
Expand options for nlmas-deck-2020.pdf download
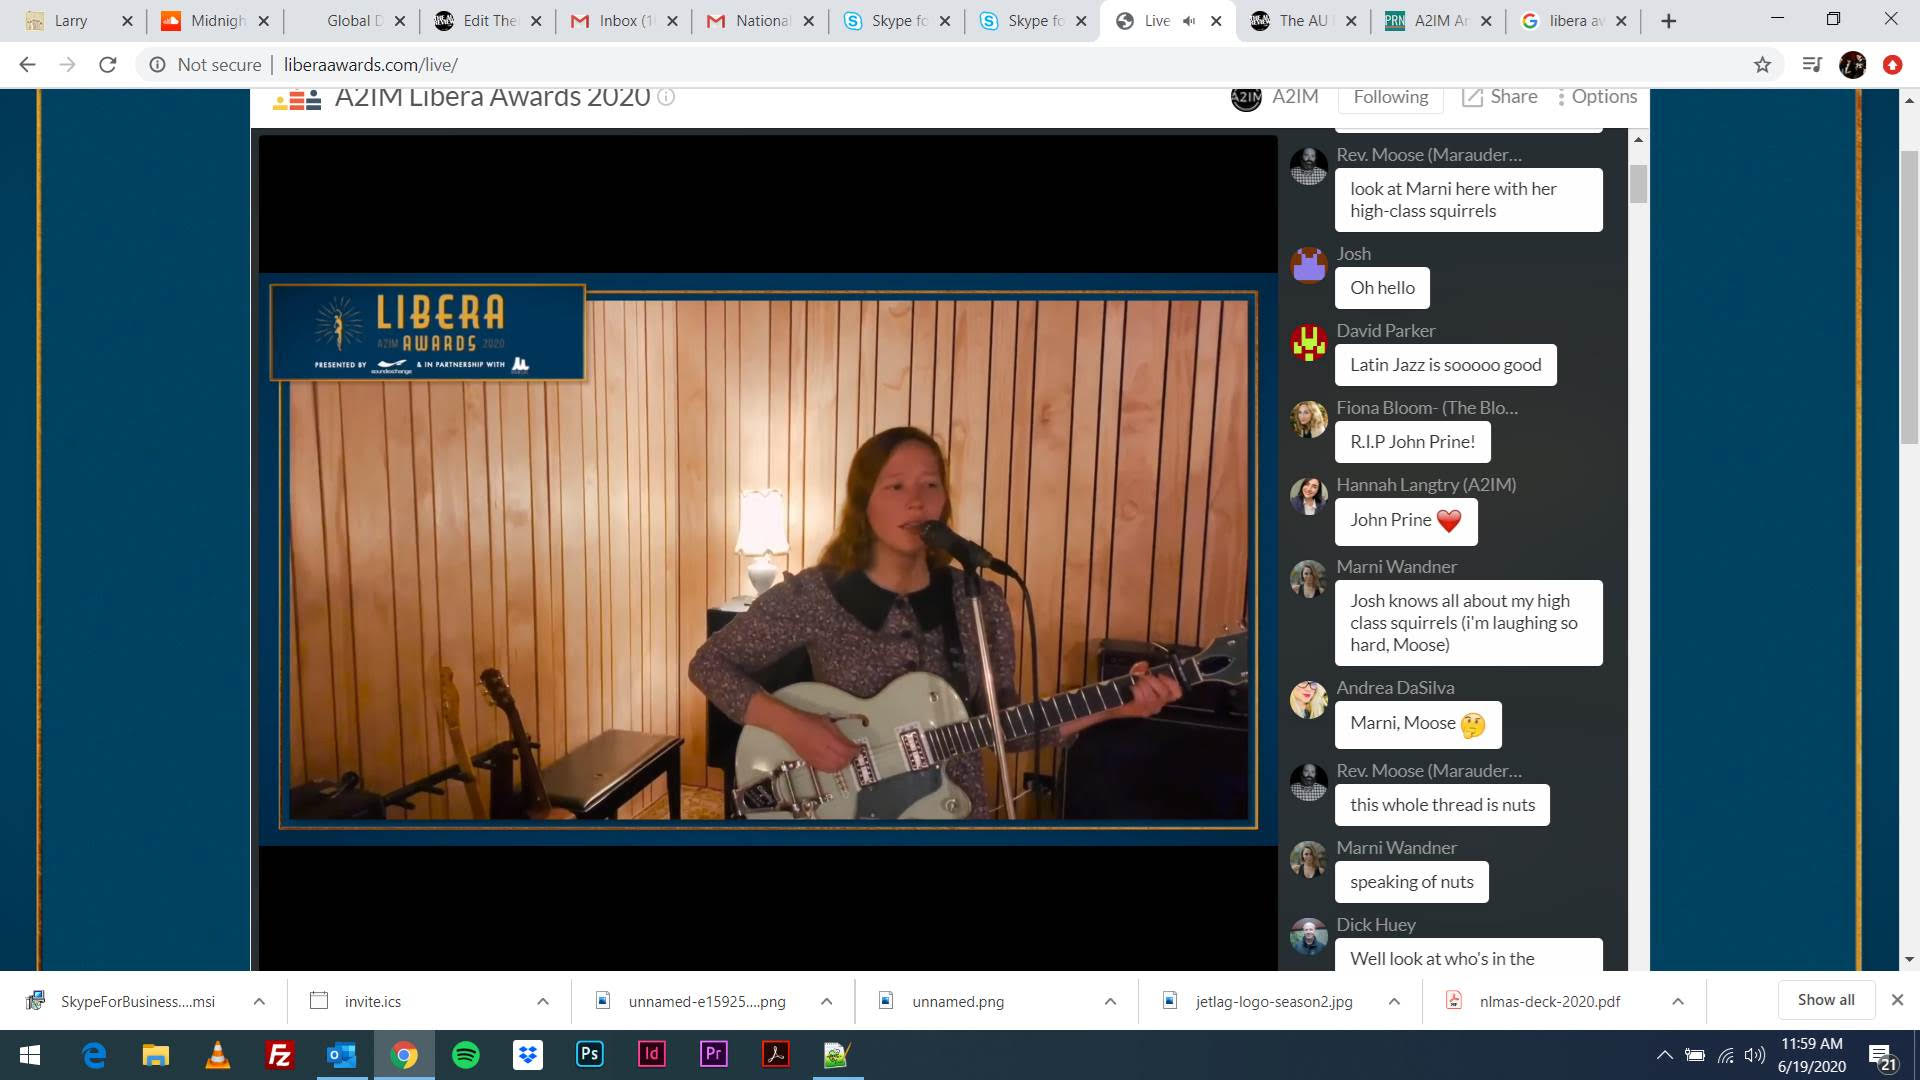(1678, 1001)
